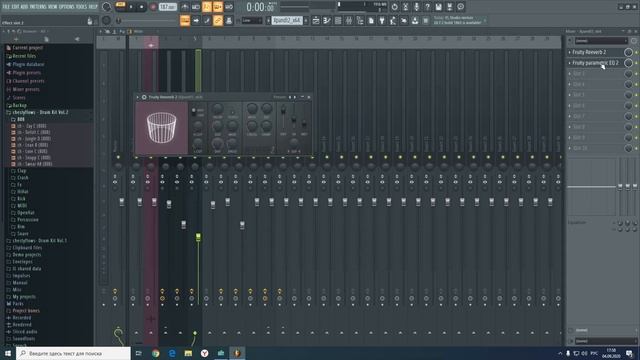
Task: Toggle the highlighted typing keyboard to piano button
Action: [x=185, y=20]
